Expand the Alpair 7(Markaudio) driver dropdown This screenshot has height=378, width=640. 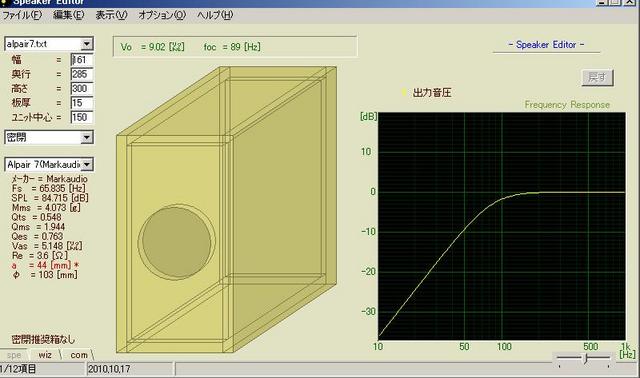click(x=87, y=165)
